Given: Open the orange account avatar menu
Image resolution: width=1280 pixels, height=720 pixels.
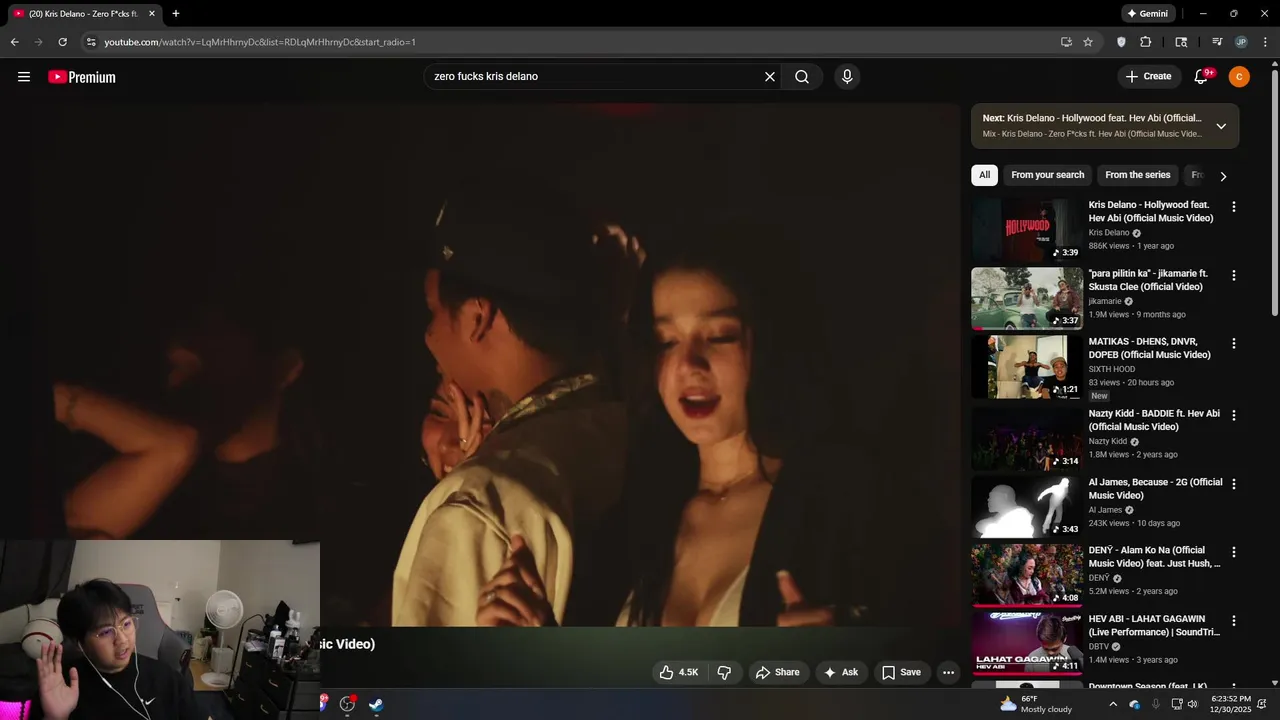Looking at the screenshot, I should [x=1239, y=77].
